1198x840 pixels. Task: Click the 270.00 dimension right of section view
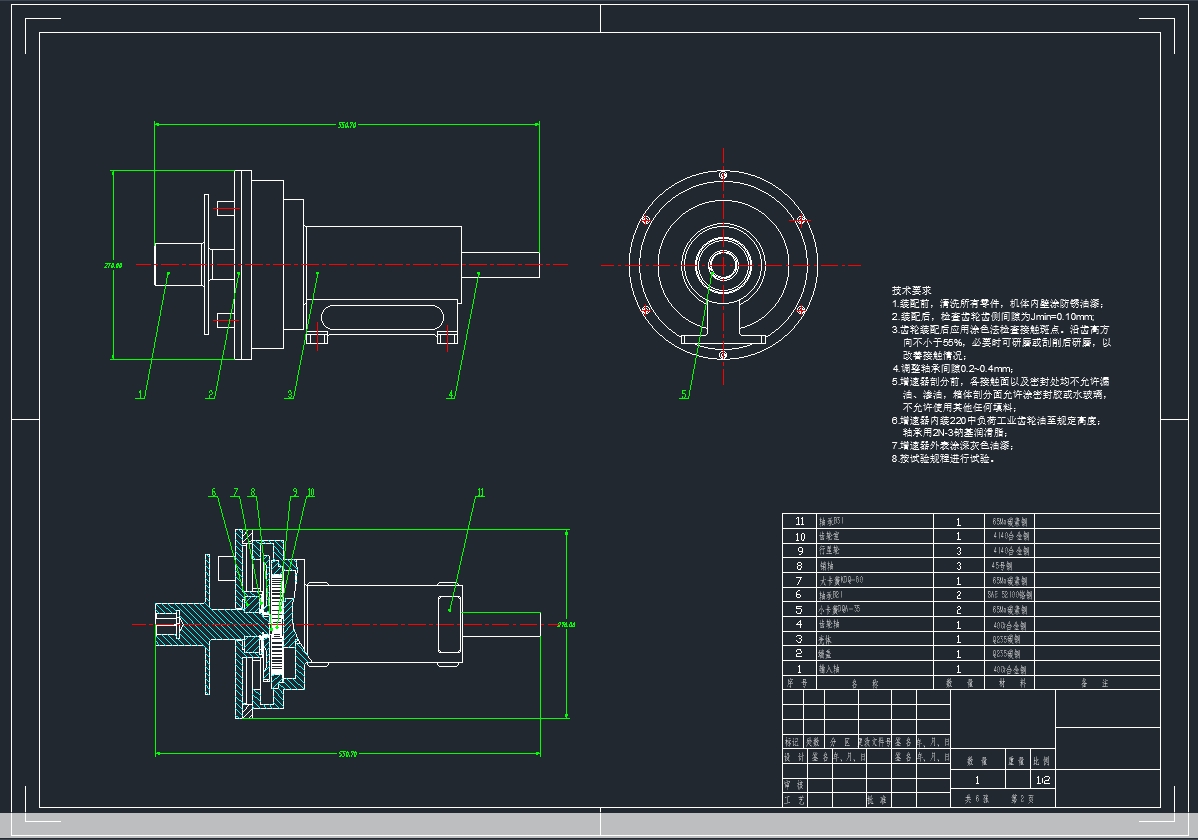tap(566, 624)
